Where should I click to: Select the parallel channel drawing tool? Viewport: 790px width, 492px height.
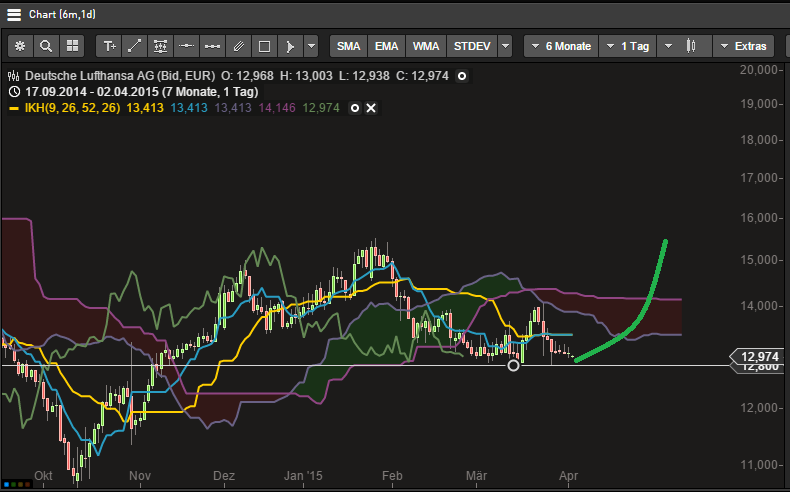tap(239, 46)
